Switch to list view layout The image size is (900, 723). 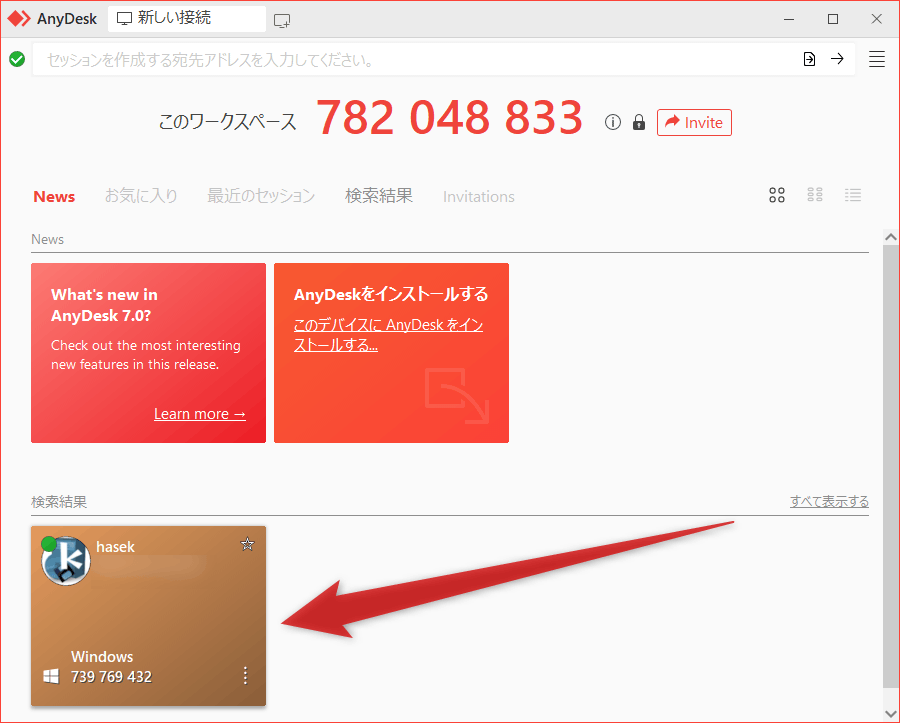pyautogui.click(x=853, y=195)
